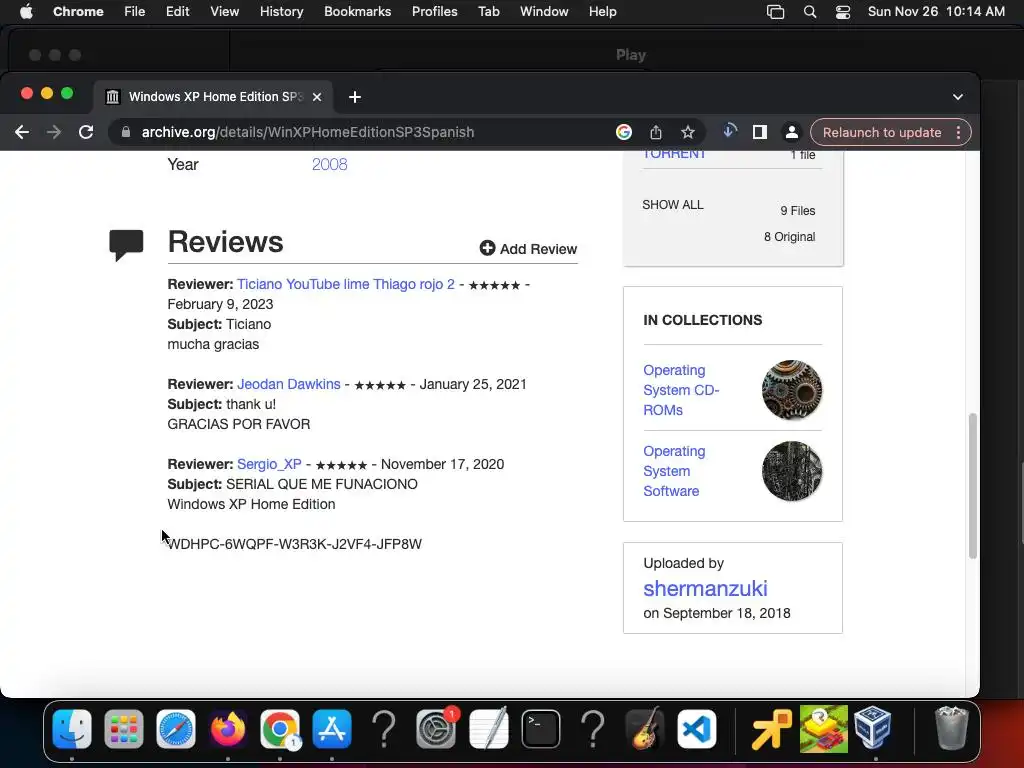Click the menu bar date and time
The image size is (1024, 768).
click(x=936, y=11)
